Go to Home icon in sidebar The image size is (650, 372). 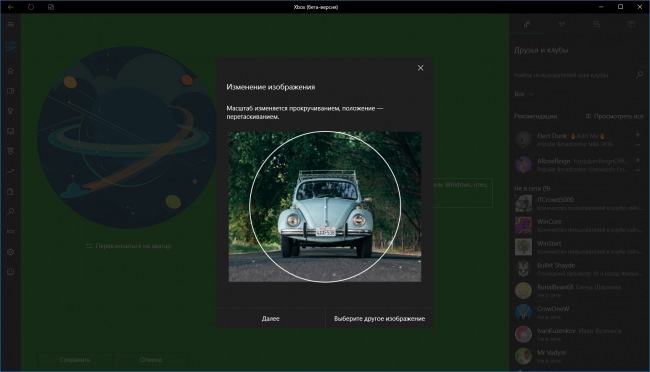coord(11,71)
